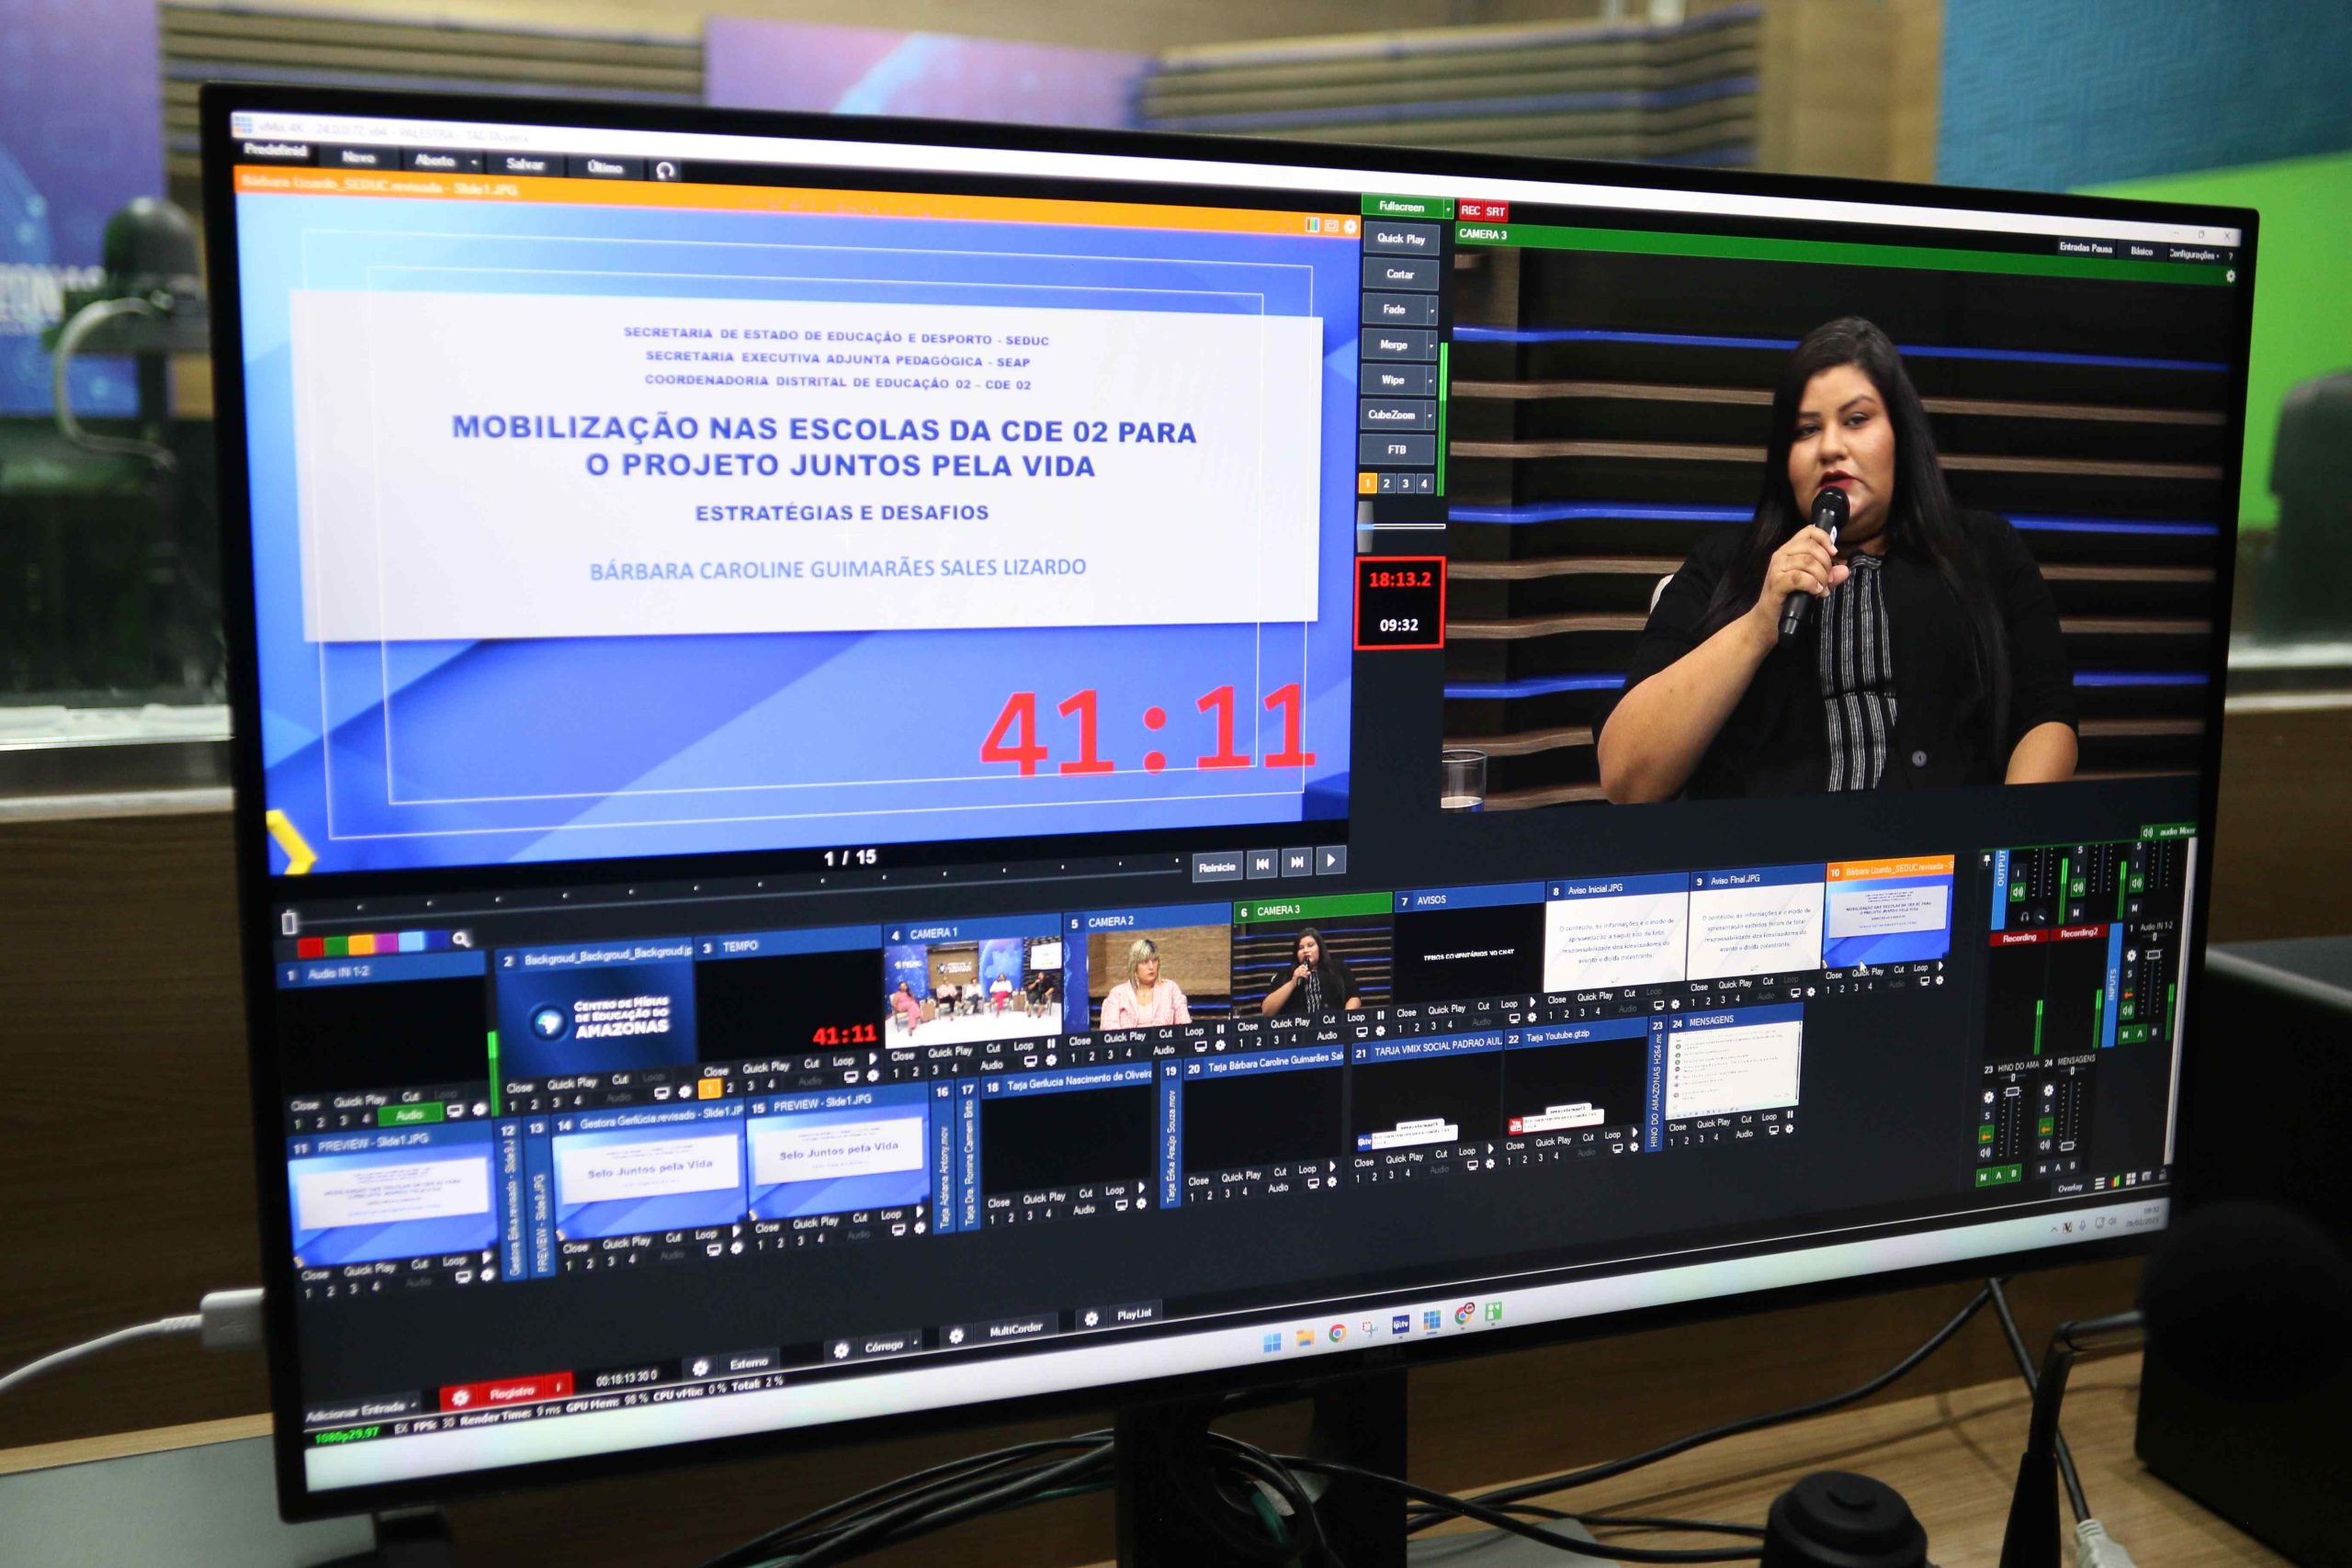Enable overlay channel 2 below FTB

(1386, 484)
